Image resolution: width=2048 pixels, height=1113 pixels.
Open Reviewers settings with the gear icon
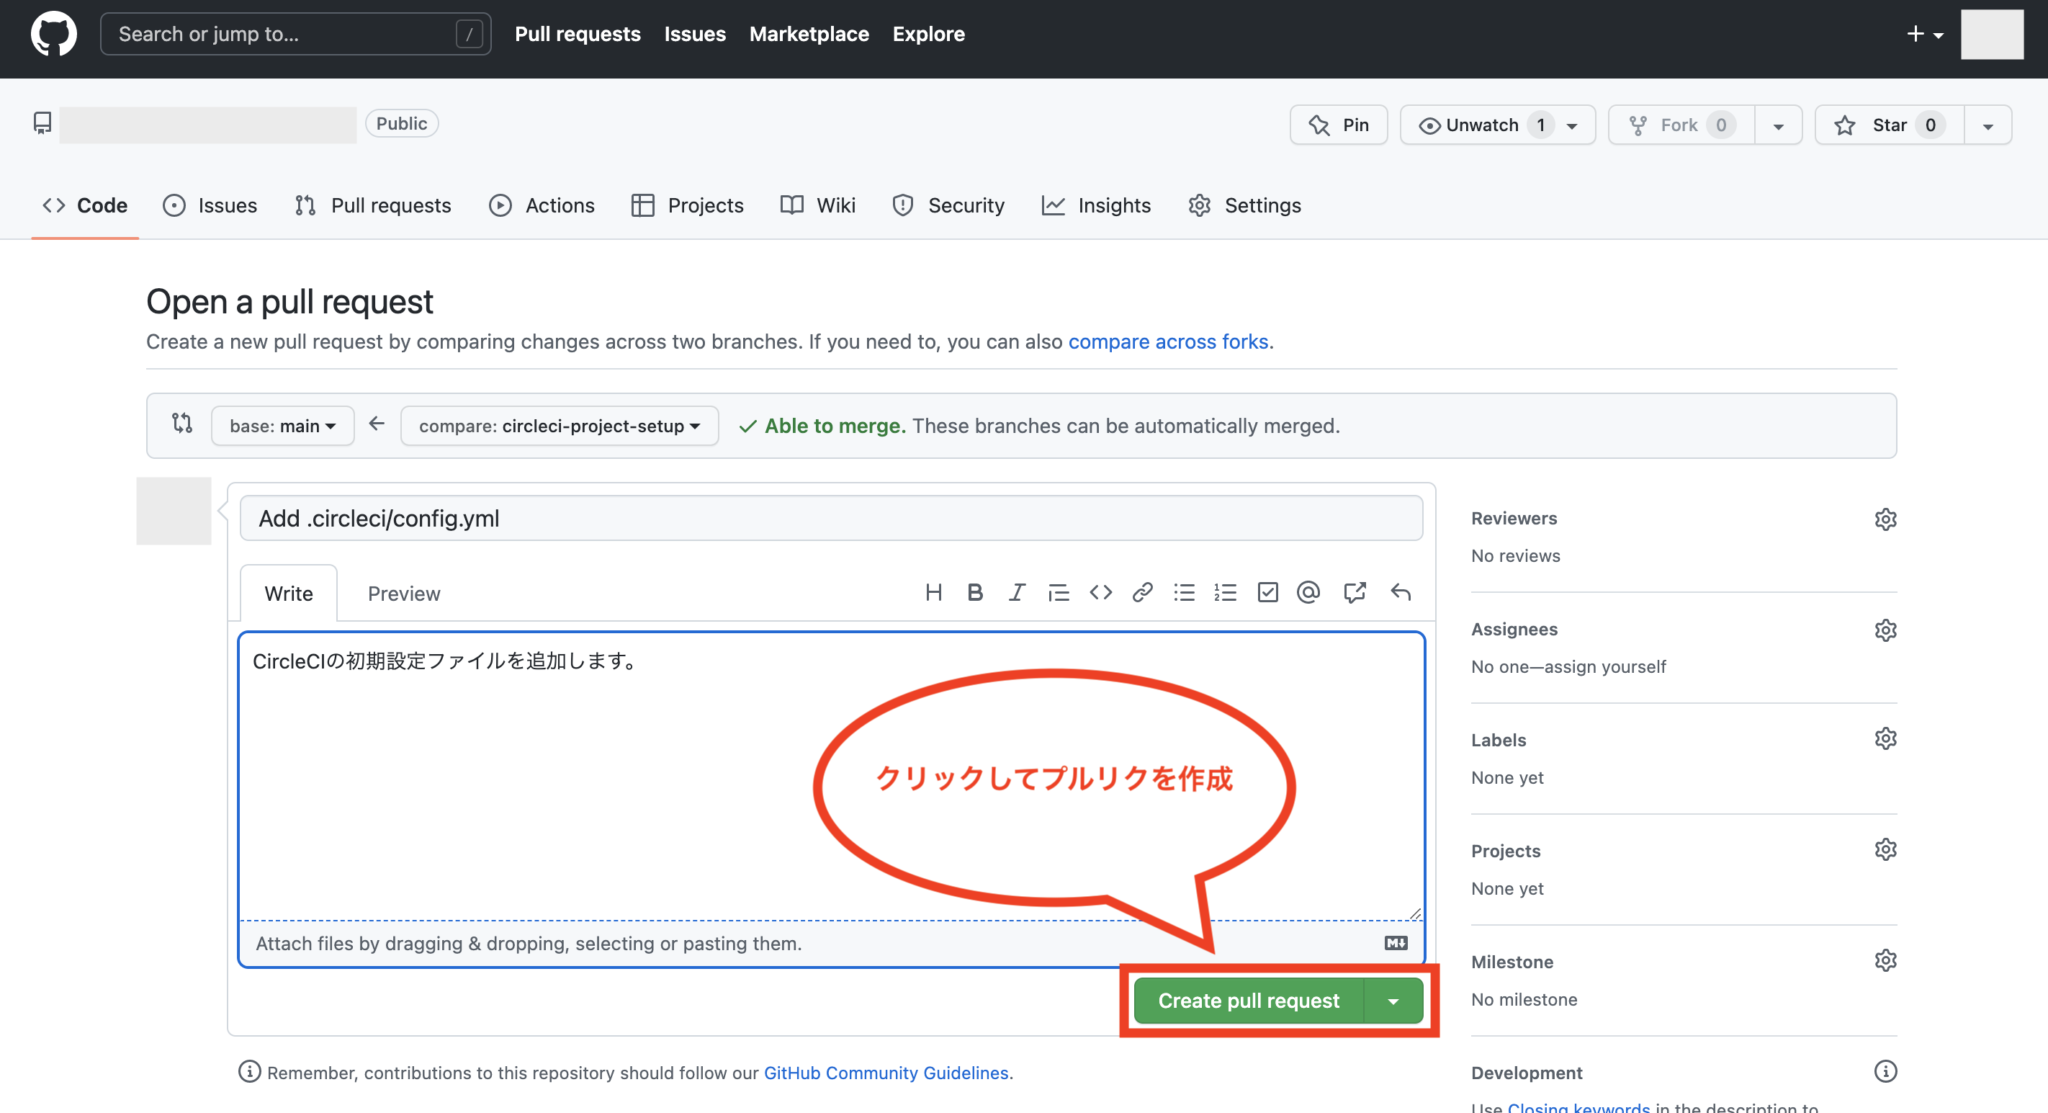coord(1885,519)
